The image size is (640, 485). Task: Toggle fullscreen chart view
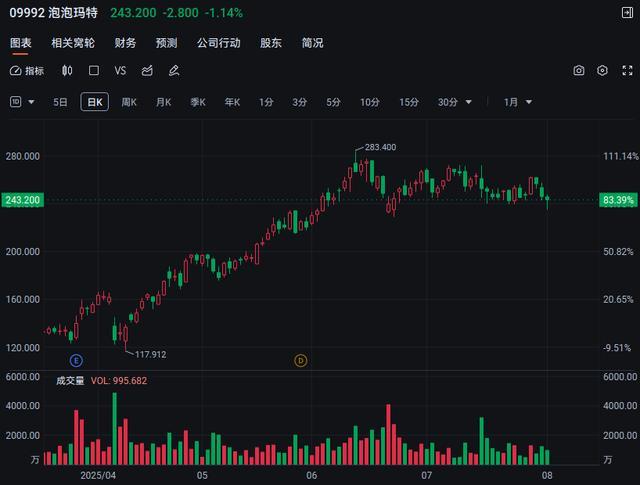click(x=626, y=71)
